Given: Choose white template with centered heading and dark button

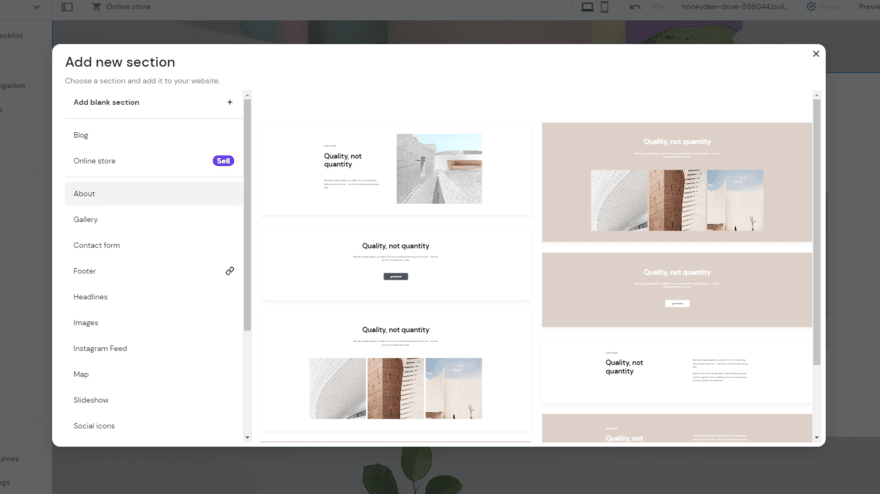Looking at the screenshot, I should 396,263.
